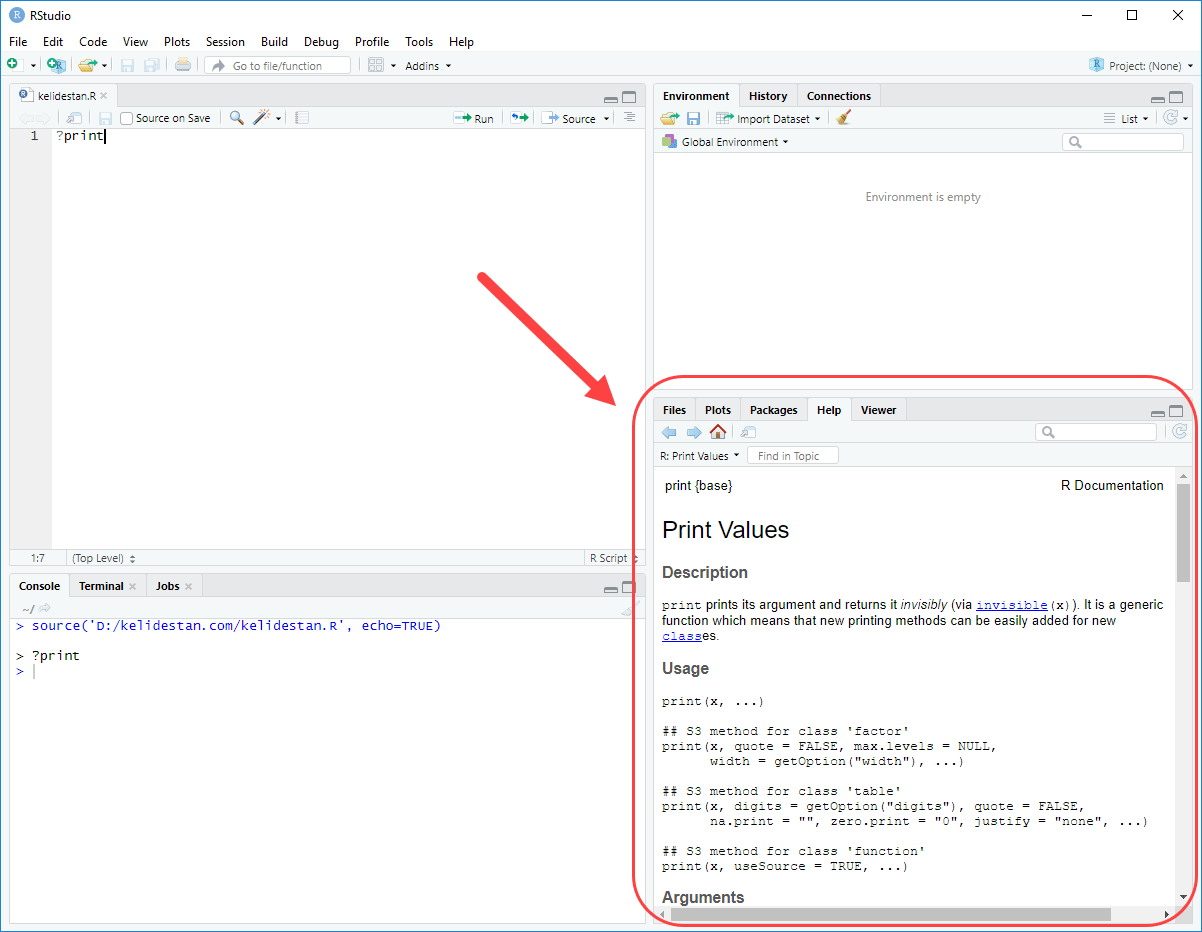This screenshot has width=1202, height=932.
Task: Refresh the Environment pane
Action: pyautogui.click(x=1170, y=118)
